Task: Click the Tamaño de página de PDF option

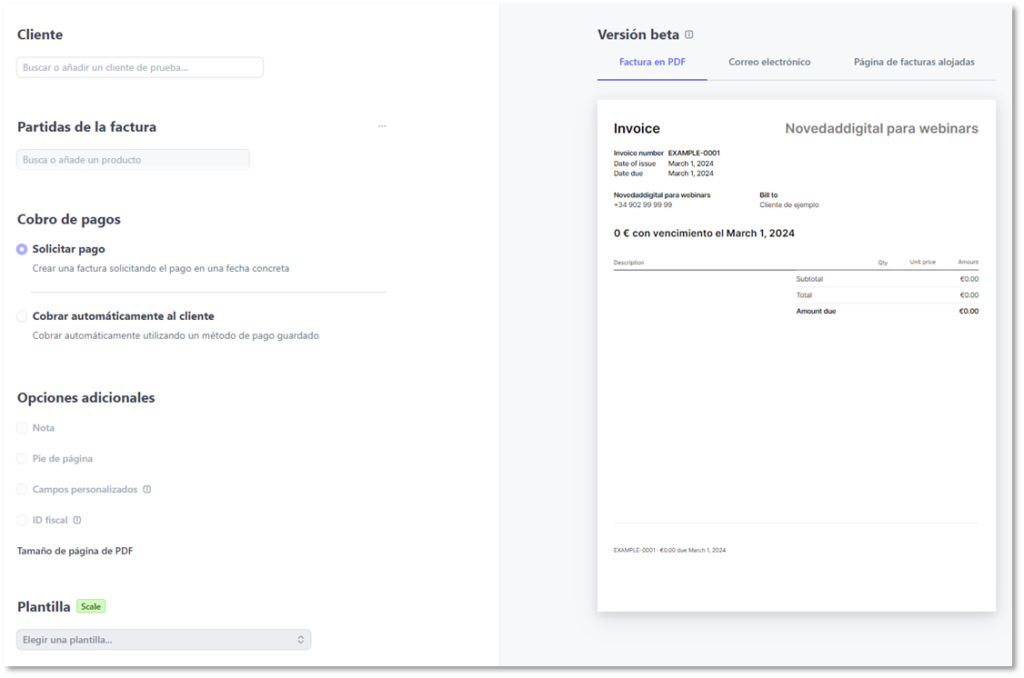Action: (x=75, y=551)
